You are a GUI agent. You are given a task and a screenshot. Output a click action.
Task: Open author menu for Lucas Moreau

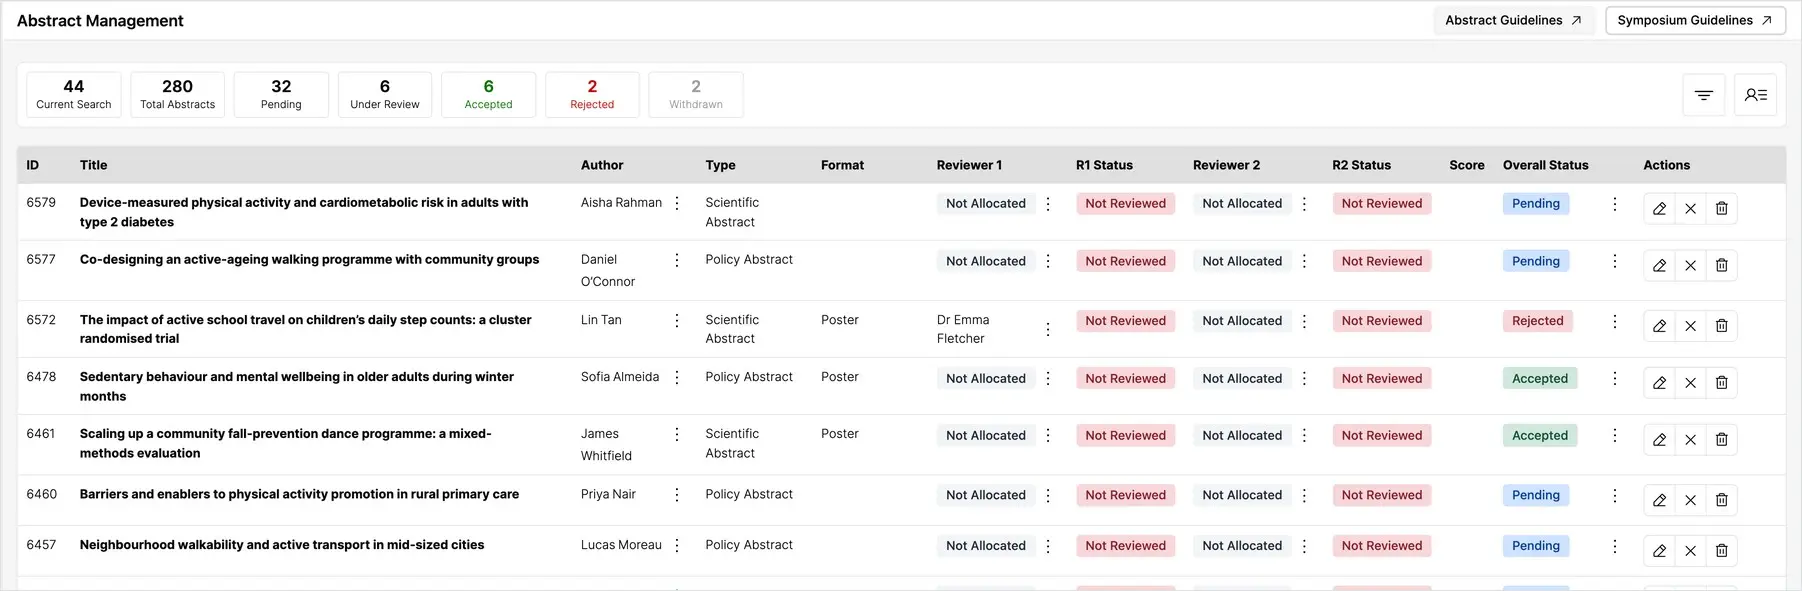click(x=677, y=545)
